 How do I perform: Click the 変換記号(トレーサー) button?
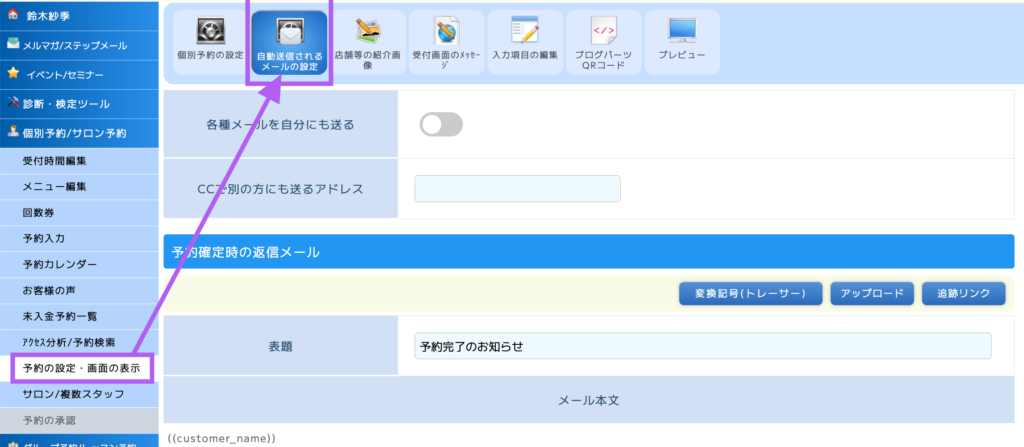click(x=750, y=293)
